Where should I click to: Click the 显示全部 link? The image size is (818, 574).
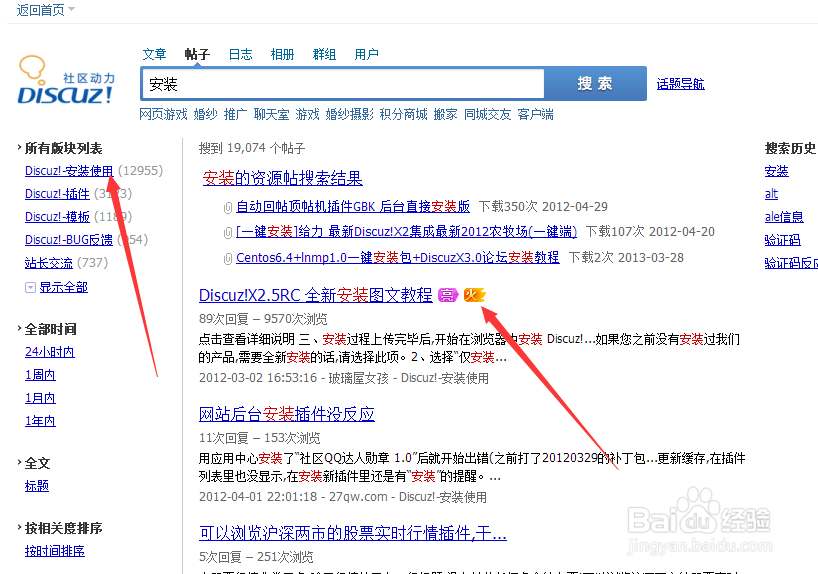tap(64, 287)
